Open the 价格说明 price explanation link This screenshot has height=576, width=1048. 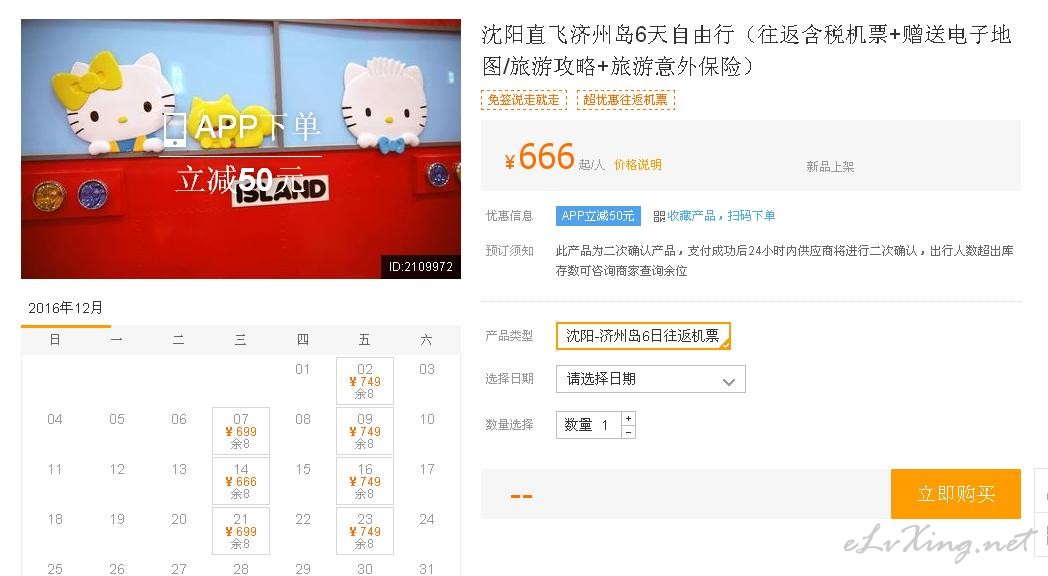click(638, 164)
